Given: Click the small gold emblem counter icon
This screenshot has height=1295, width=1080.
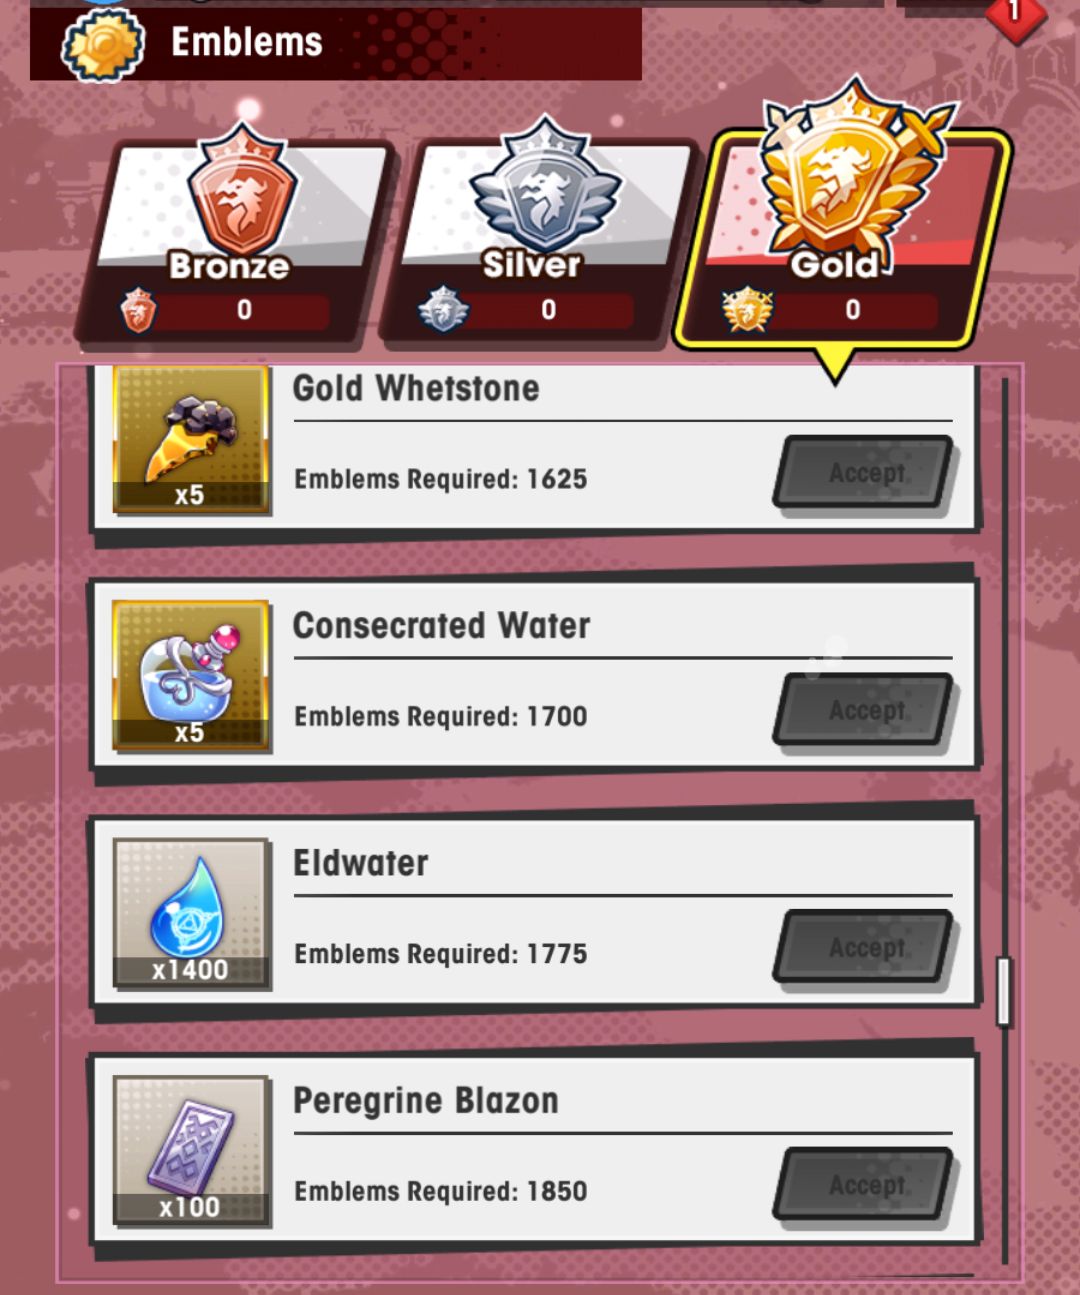Looking at the screenshot, I should pos(747,310).
